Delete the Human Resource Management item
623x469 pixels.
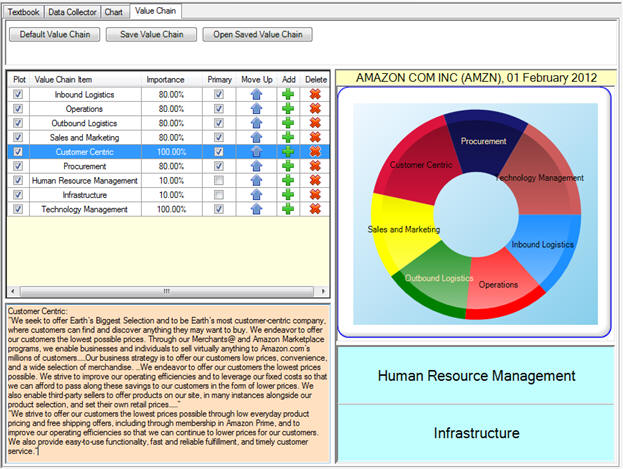point(315,180)
